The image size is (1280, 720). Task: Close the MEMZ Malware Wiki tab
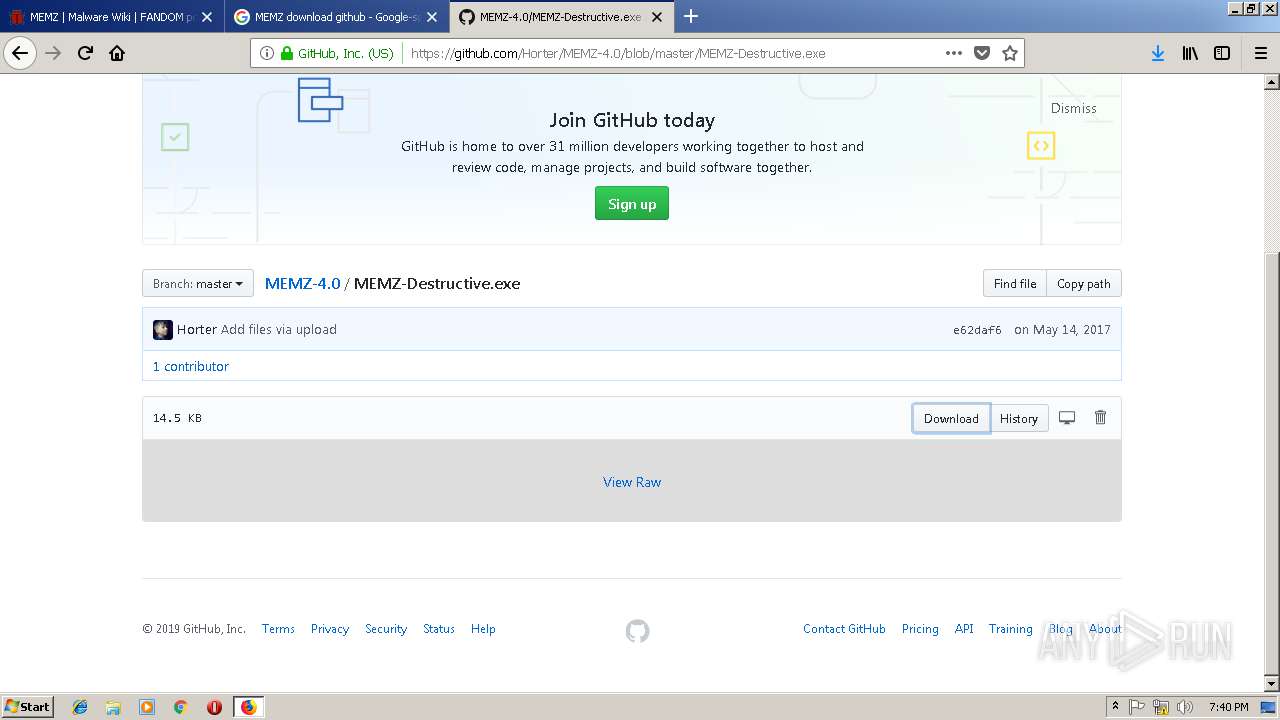coord(207,17)
